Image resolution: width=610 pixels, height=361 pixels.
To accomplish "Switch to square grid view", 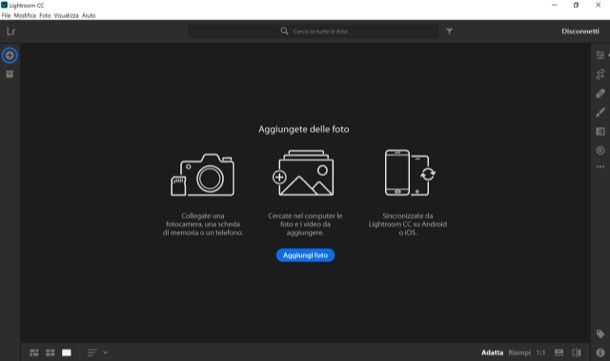I will click(x=50, y=352).
